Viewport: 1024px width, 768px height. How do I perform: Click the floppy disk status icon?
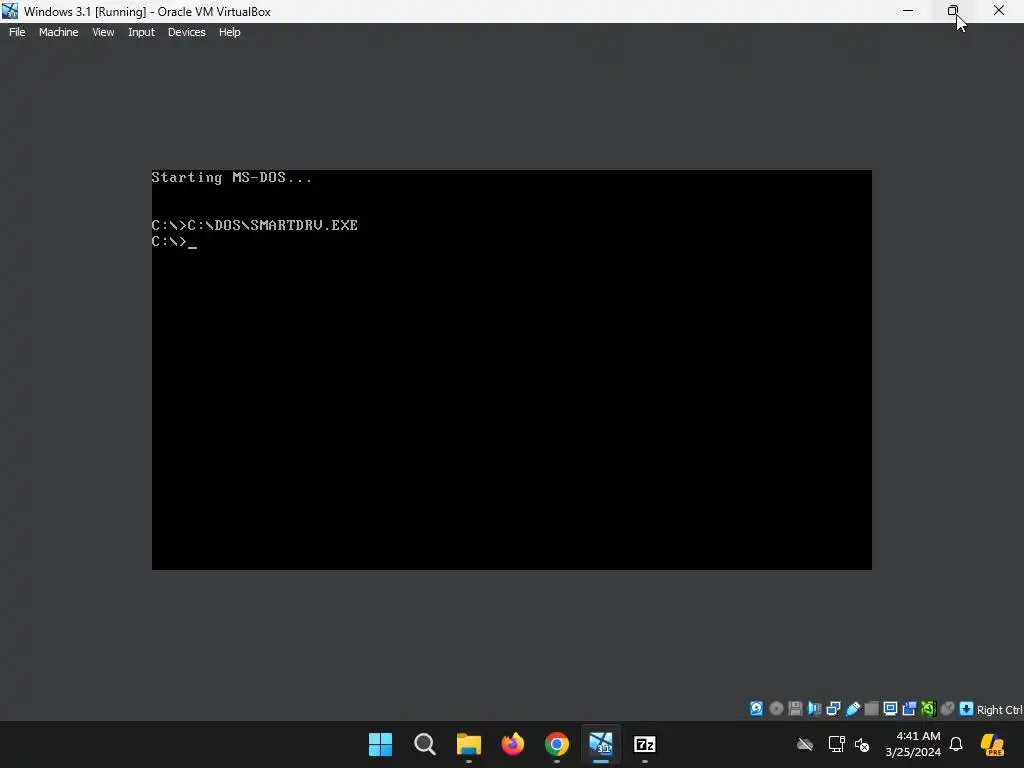pyautogui.click(x=795, y=709)
